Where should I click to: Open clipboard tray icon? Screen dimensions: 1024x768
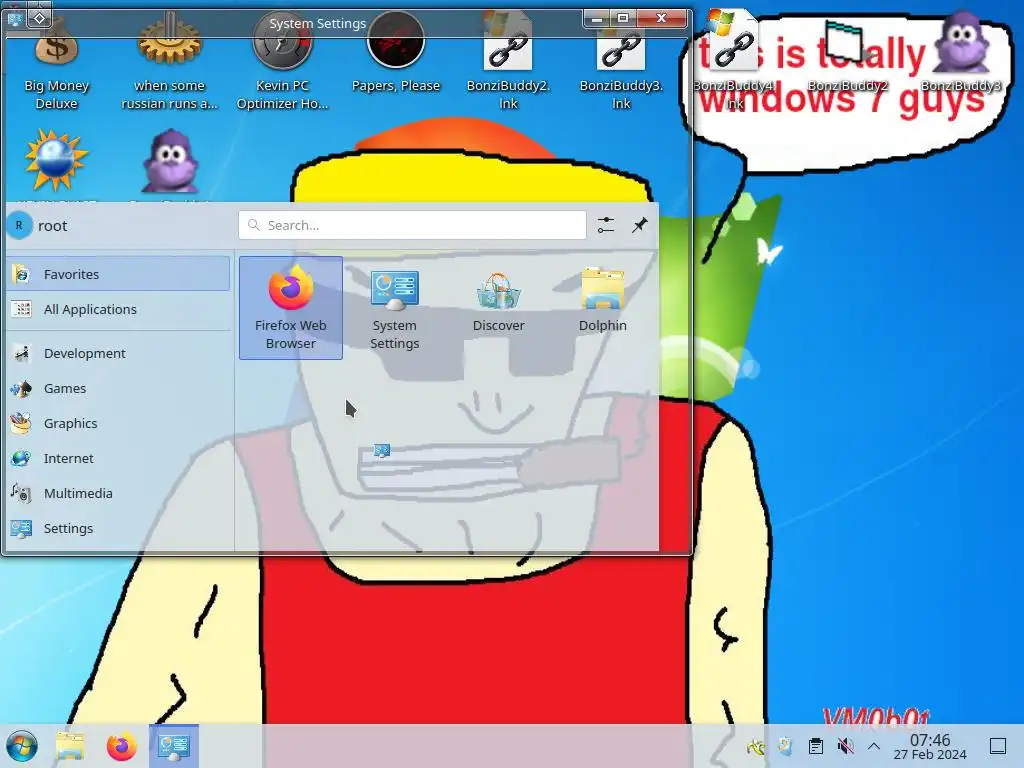pos(816,746)
